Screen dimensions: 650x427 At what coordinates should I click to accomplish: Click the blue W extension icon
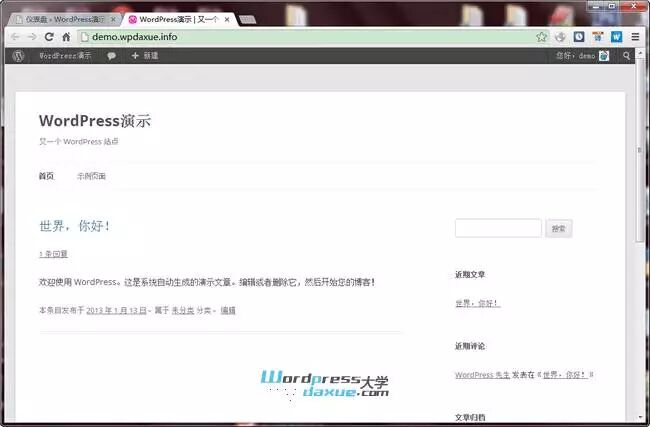click(616, 37)
